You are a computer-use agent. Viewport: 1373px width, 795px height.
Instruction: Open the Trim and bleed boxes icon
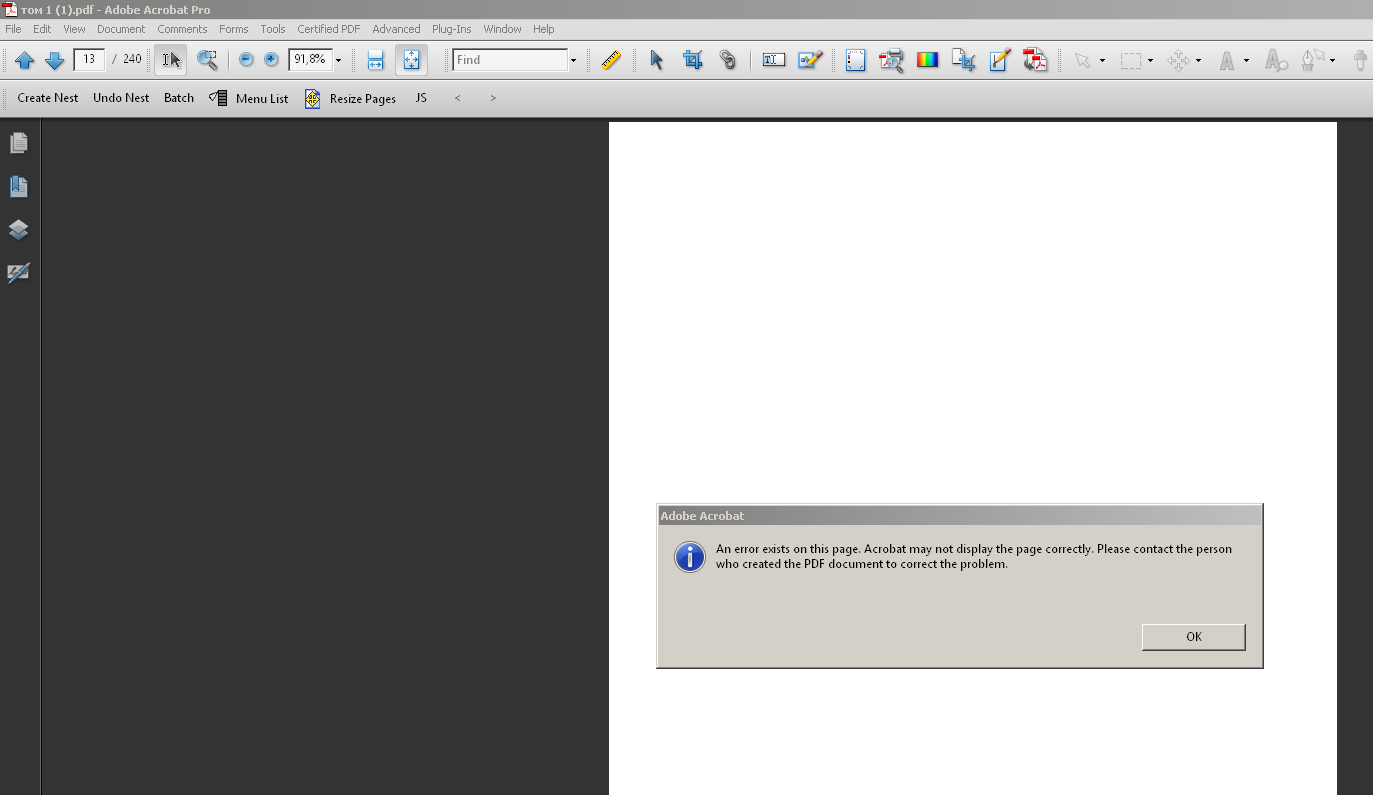(x=855, y=60)
